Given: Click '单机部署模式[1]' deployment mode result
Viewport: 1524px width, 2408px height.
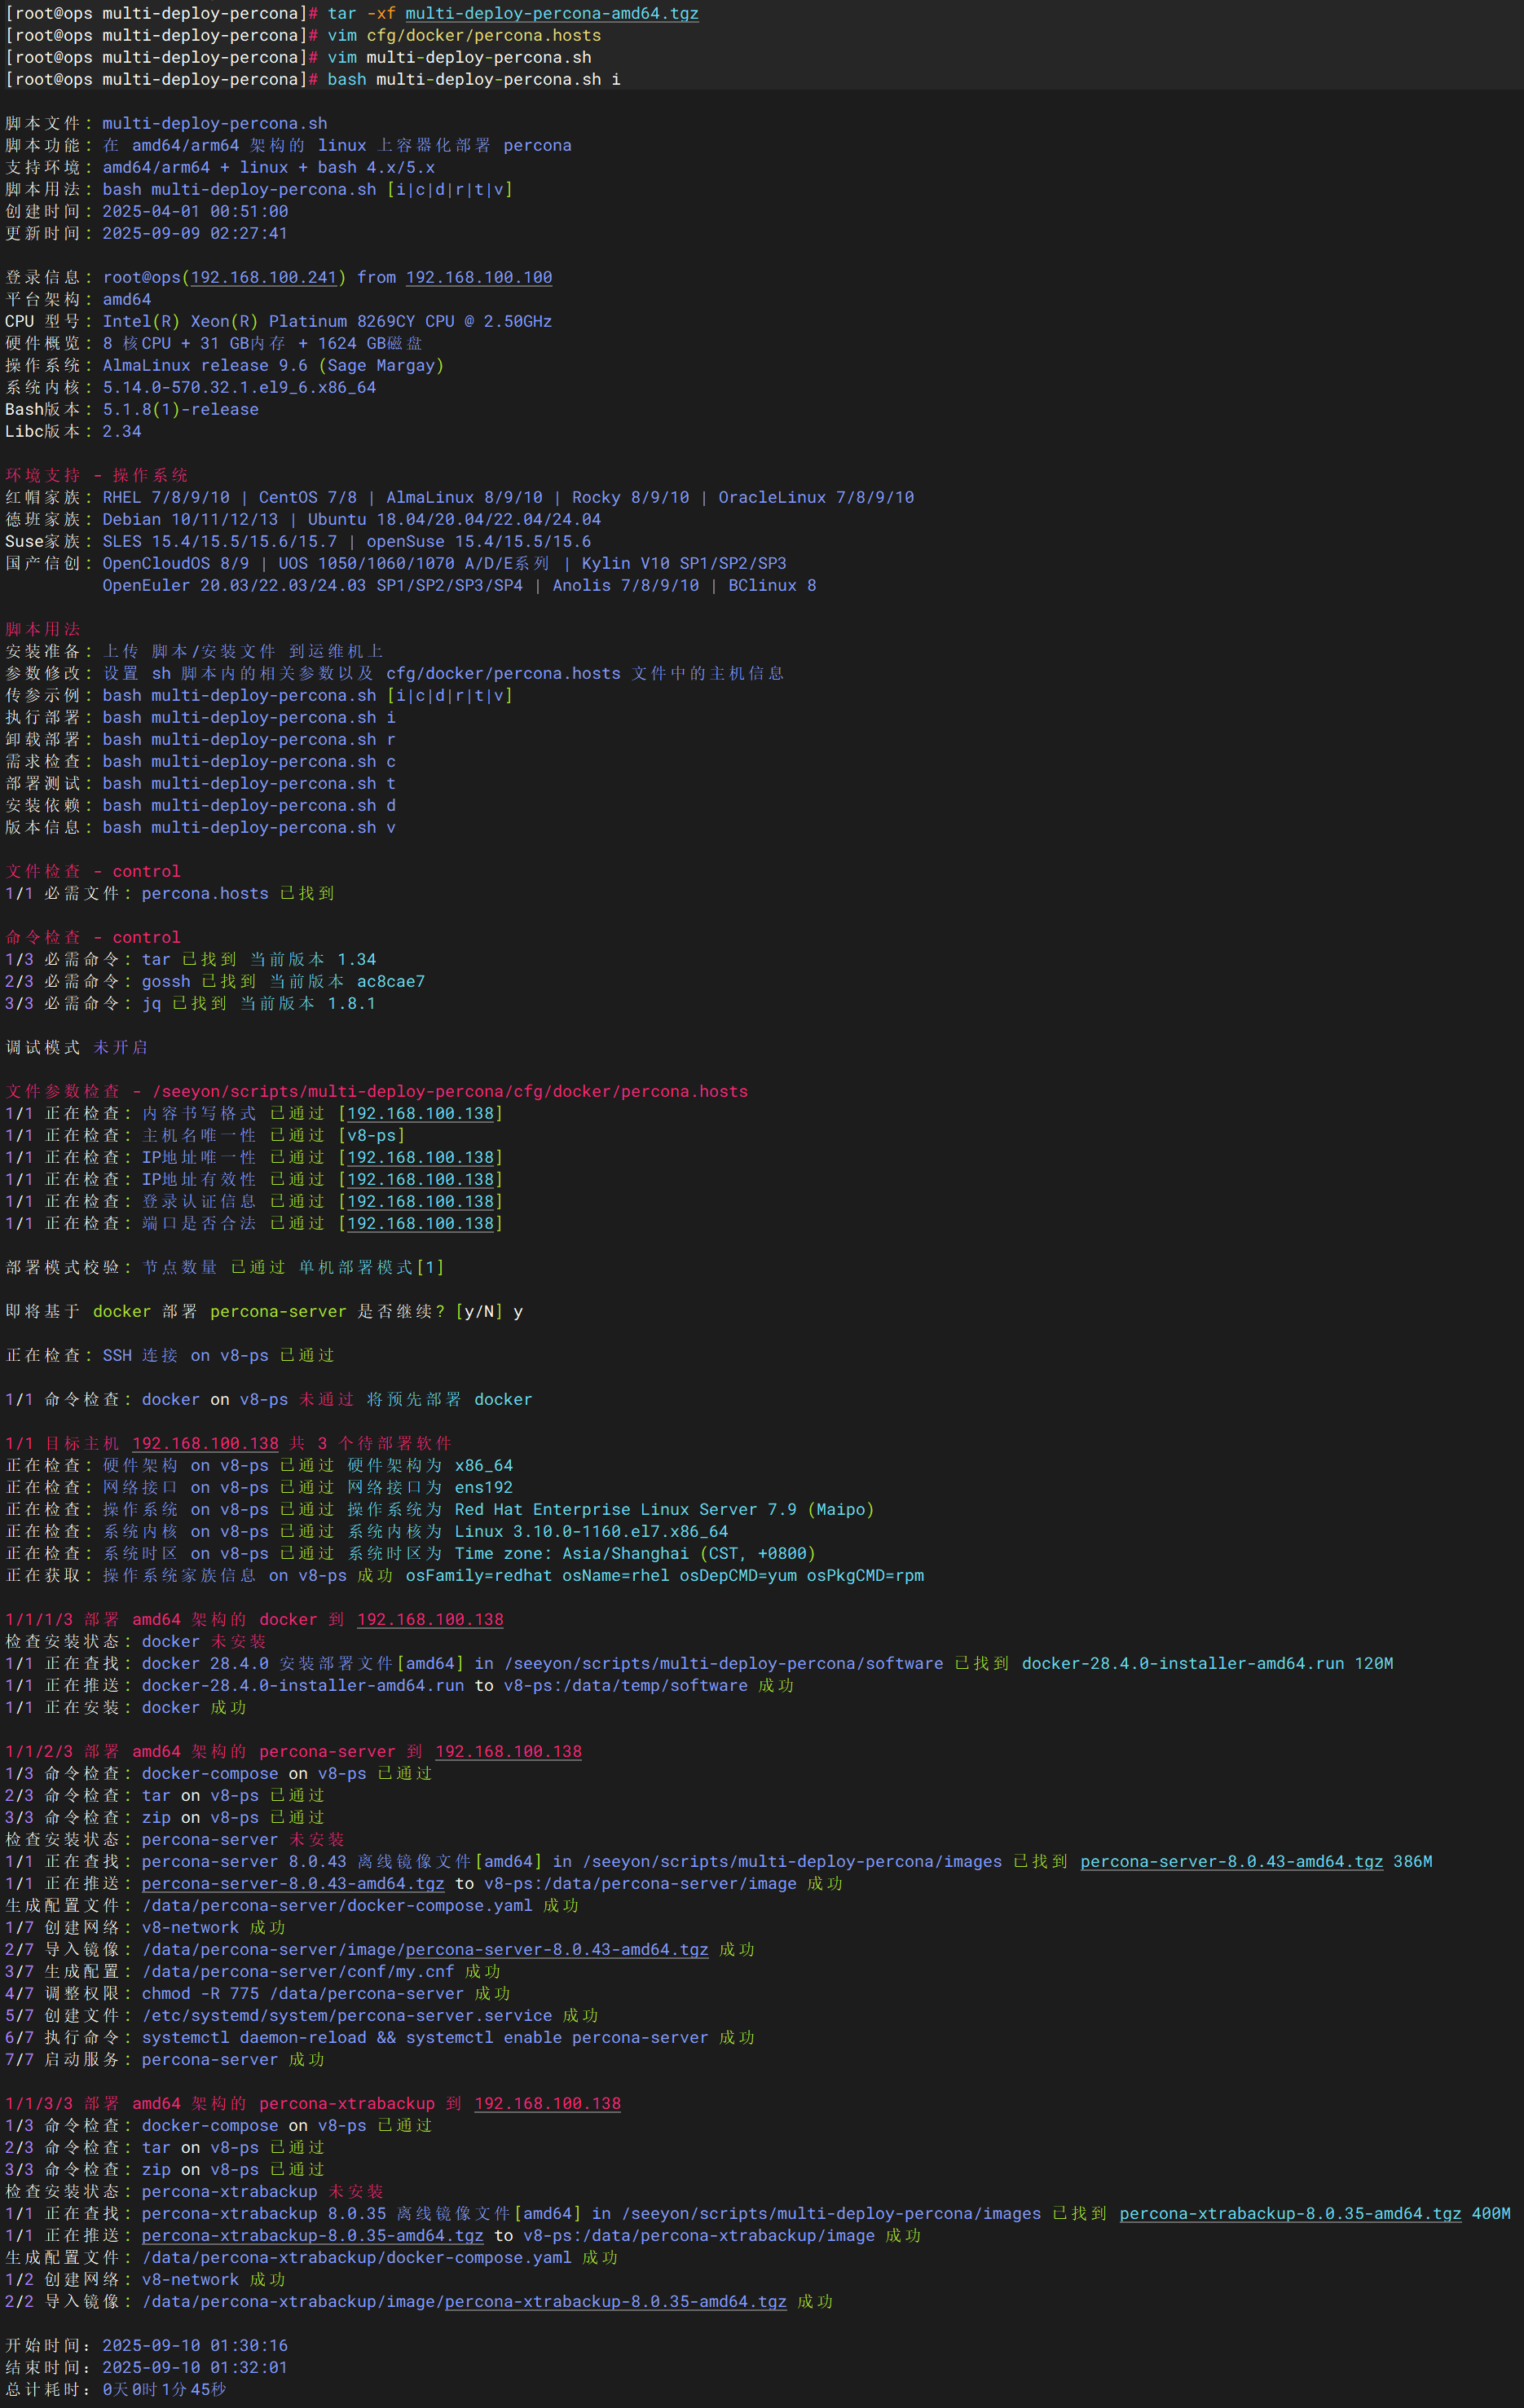Looking at the screenshot, I should tap(372, 1268).
